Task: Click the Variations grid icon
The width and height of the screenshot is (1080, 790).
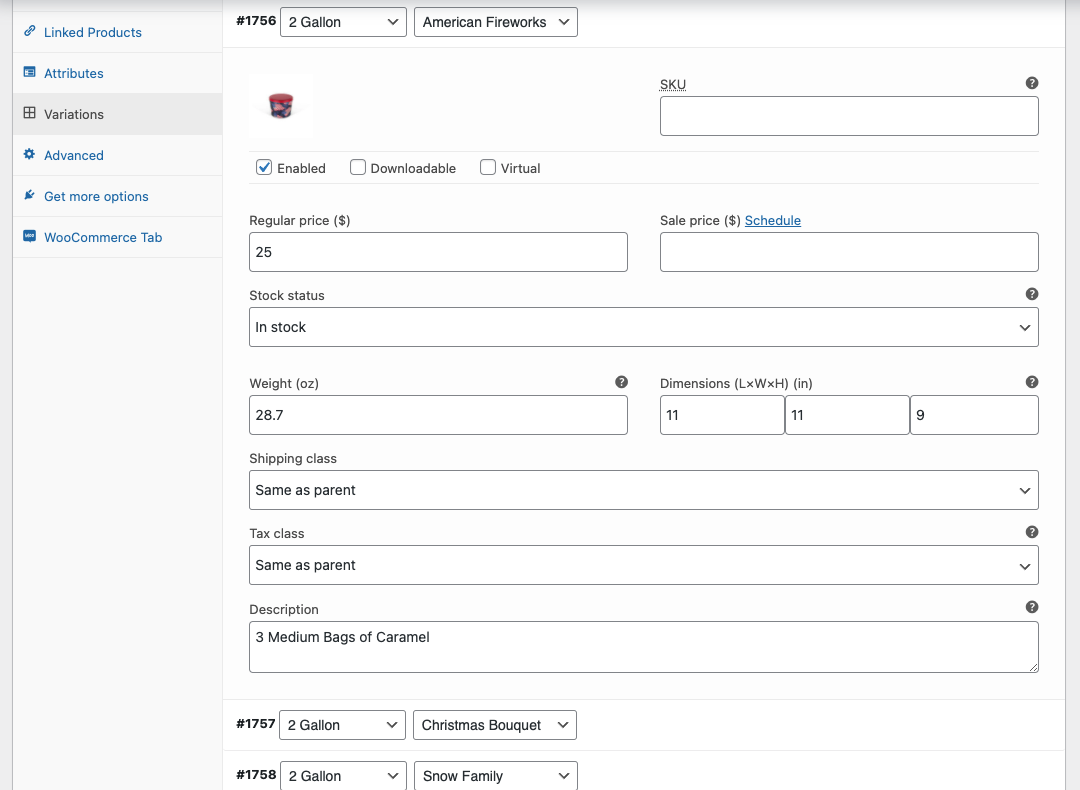Action: click(30, 113)
